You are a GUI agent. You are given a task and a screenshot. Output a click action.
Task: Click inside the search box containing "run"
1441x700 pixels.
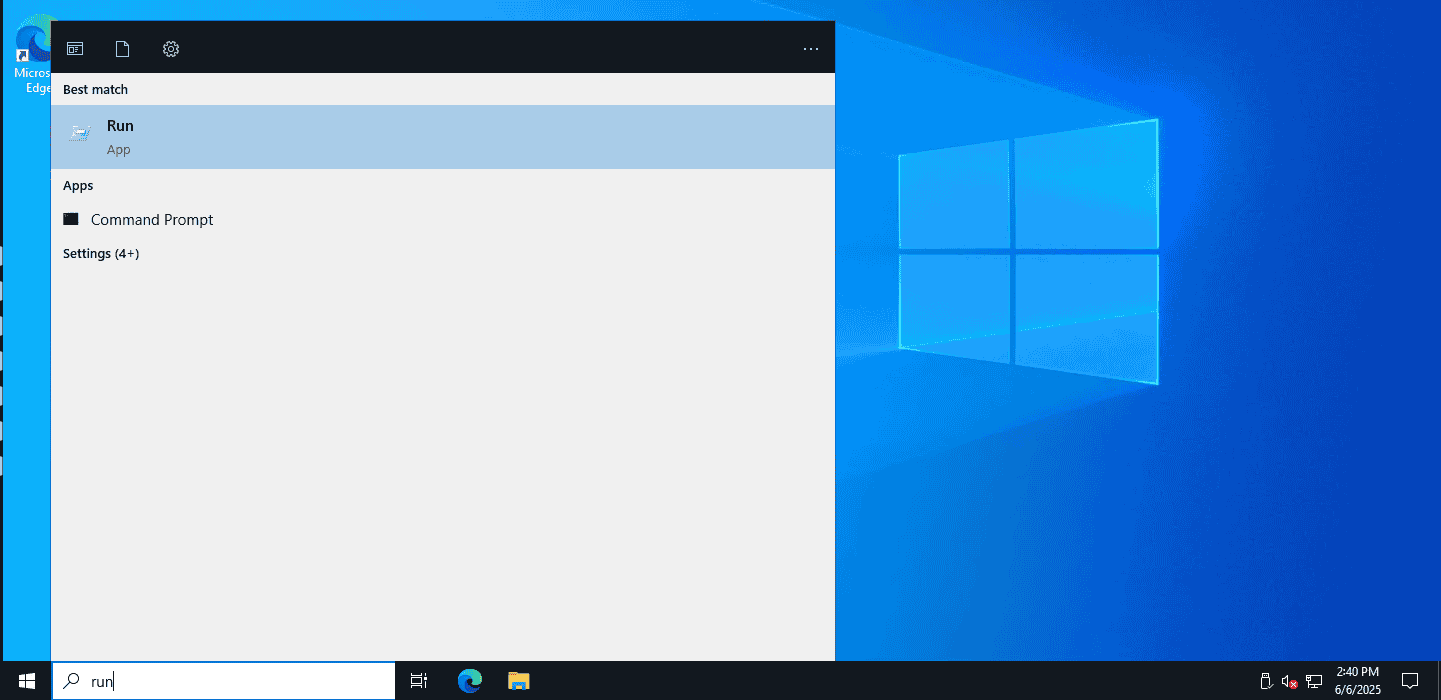[x=224, y=681]
